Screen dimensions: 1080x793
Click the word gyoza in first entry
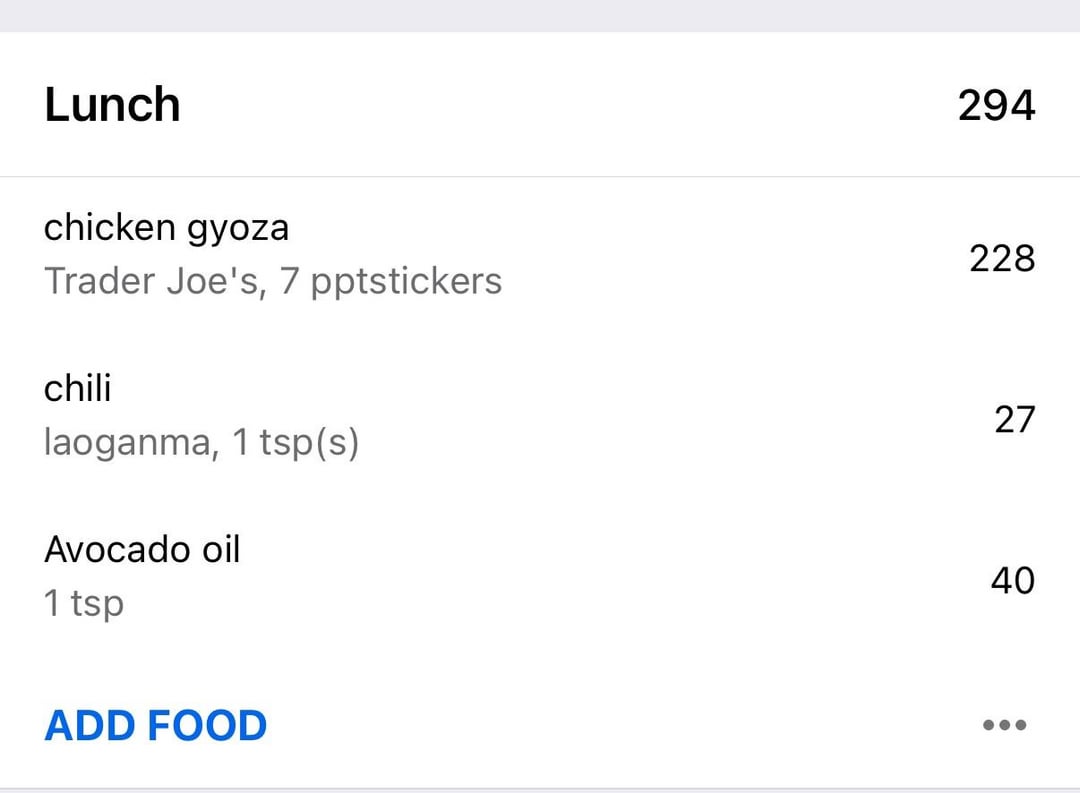pyautogui.click(x=238, y=229)
